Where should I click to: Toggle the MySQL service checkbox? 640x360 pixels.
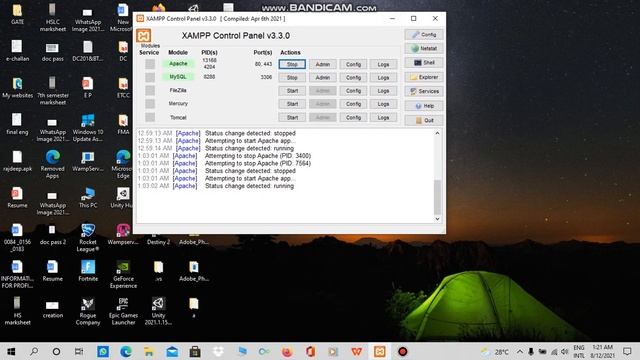150,77
